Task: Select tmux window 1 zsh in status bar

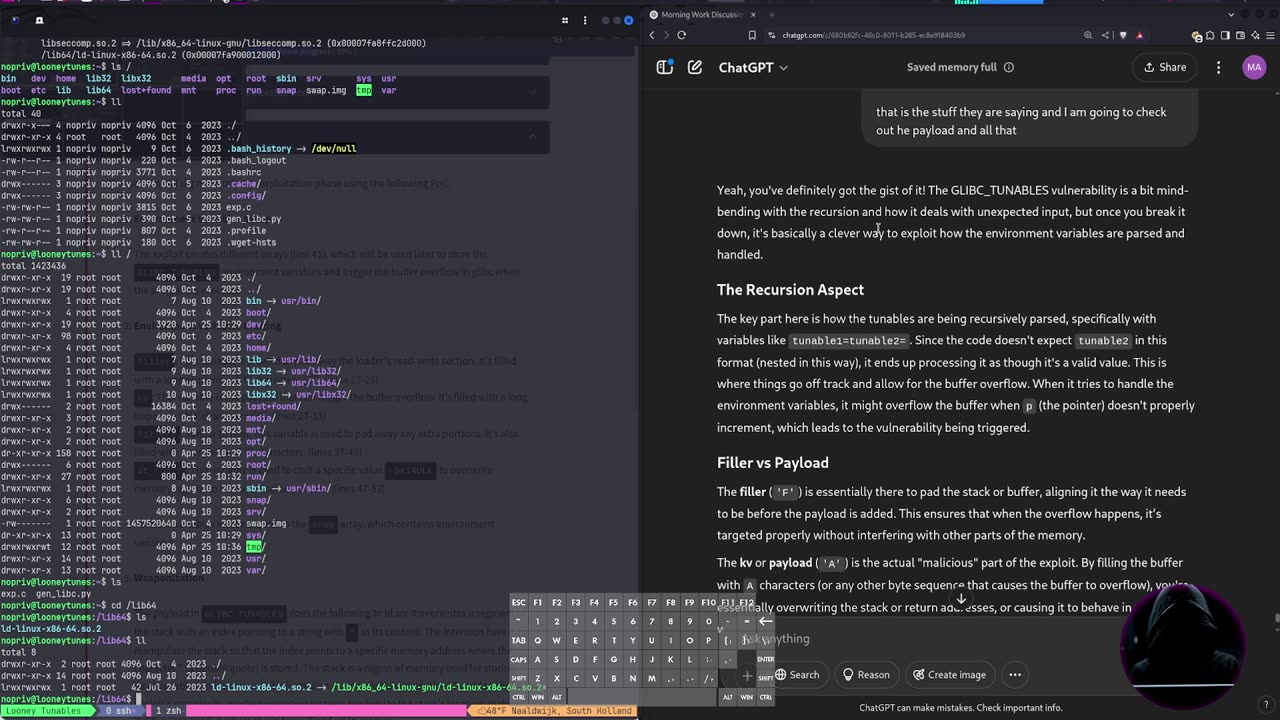Action: coord(168,711)
